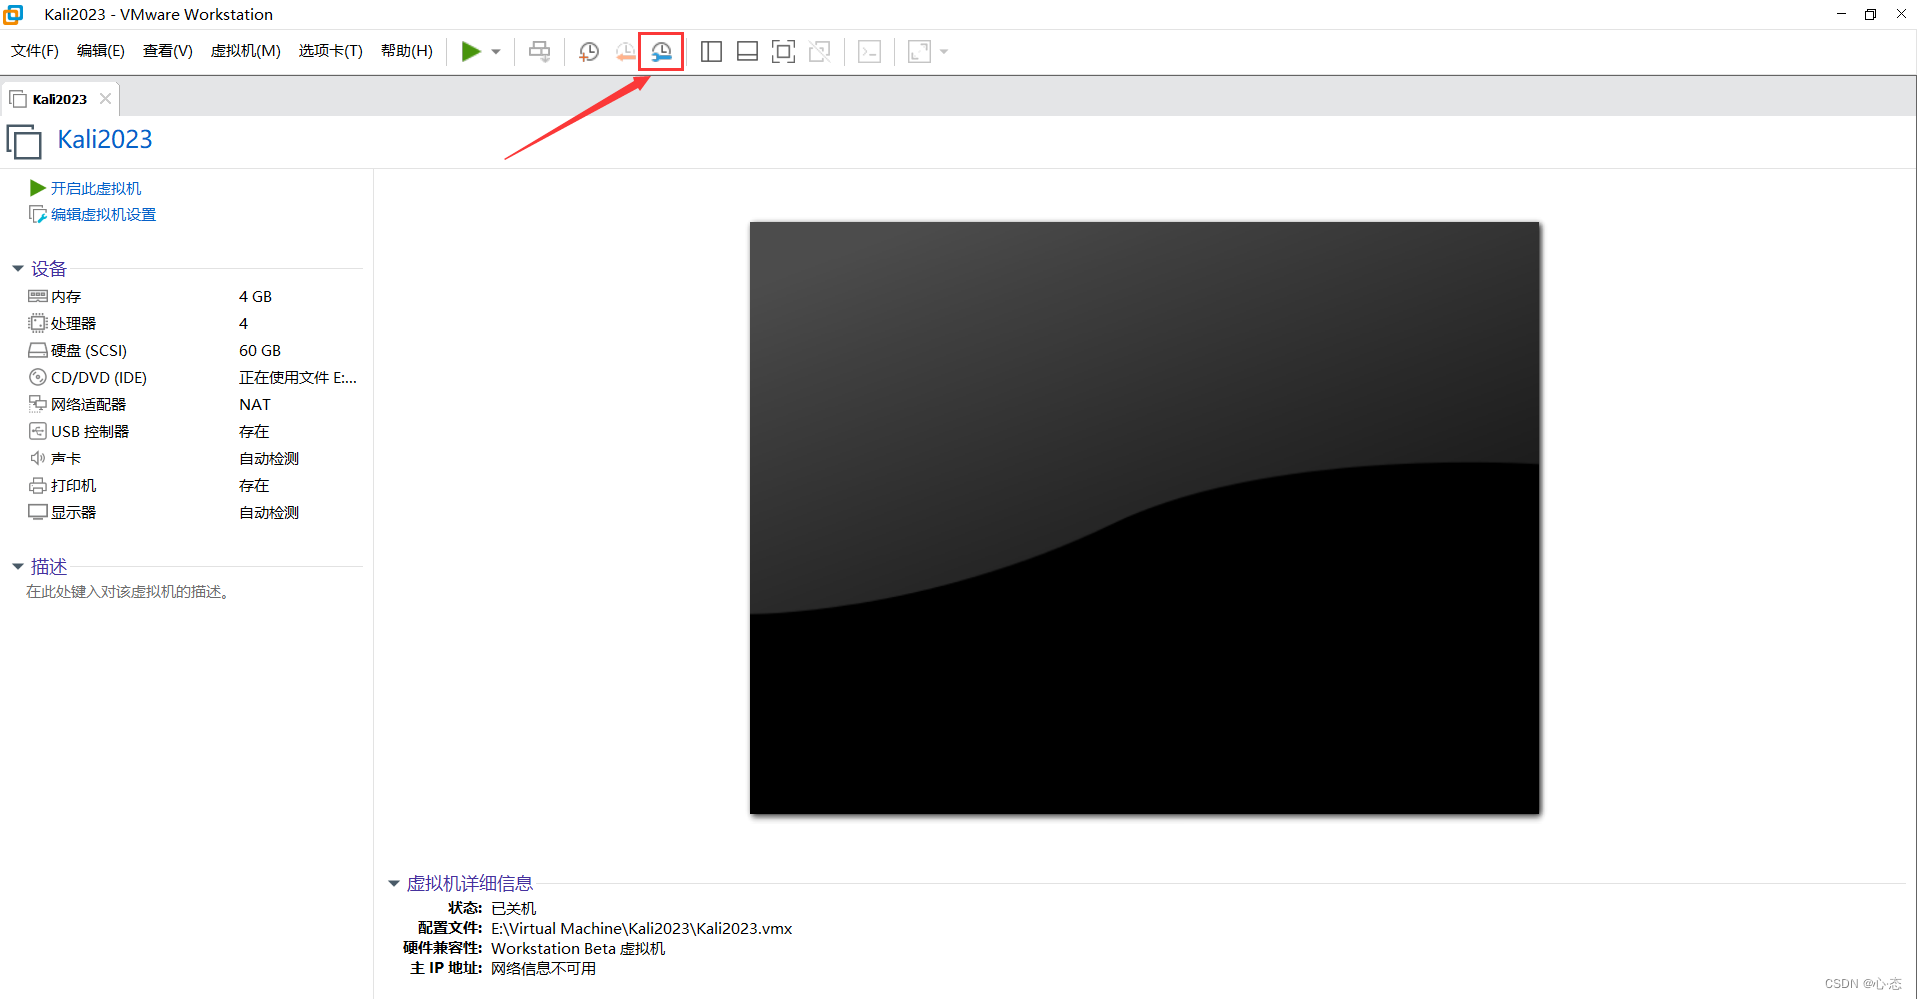The height and width of the screenshot is (999, 1917).
Task: Click the CD/DVD (IDE) disc icon
Action: pyautogui.click(x=38, y=377)
